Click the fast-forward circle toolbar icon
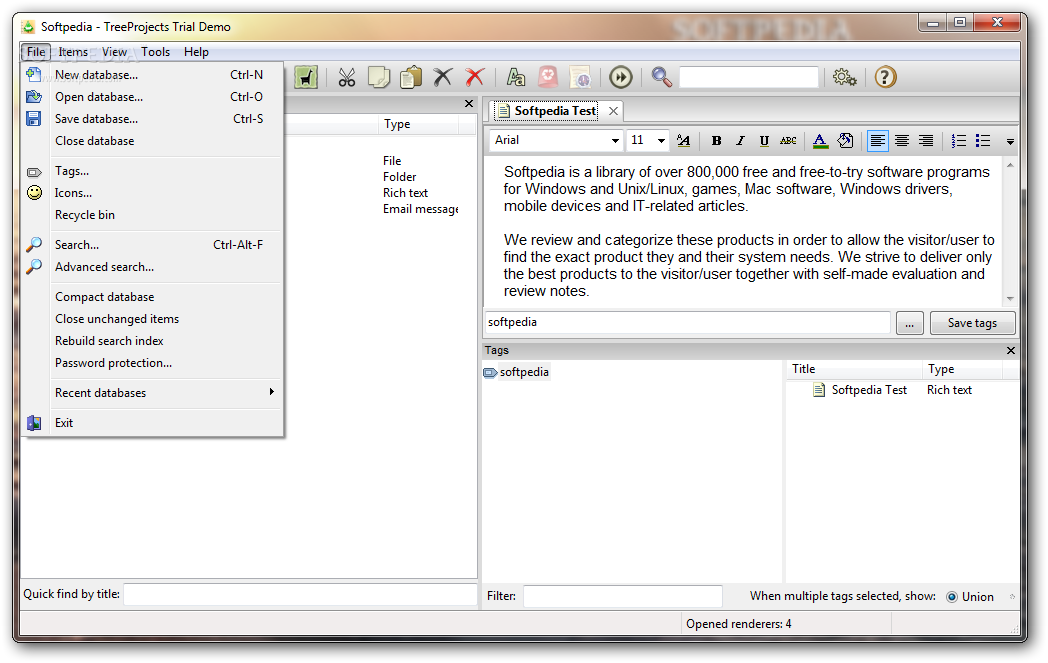The image size is (1048, 663). (x=621, y=78)
